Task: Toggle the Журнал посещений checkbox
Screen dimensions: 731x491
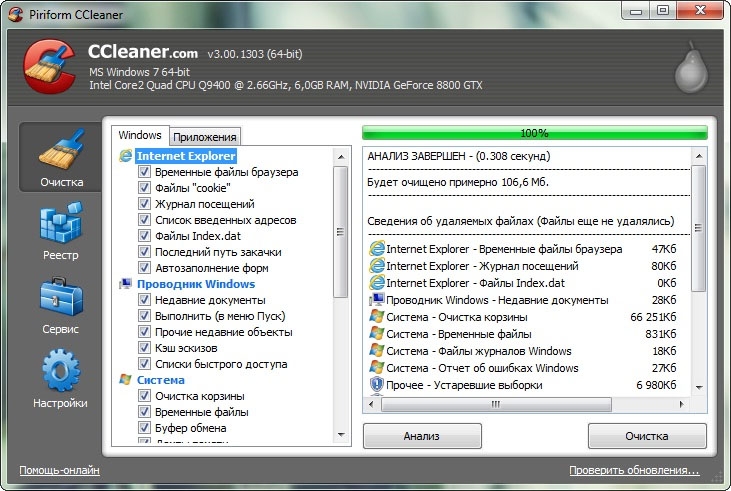Action: click(x=145, y=204)
